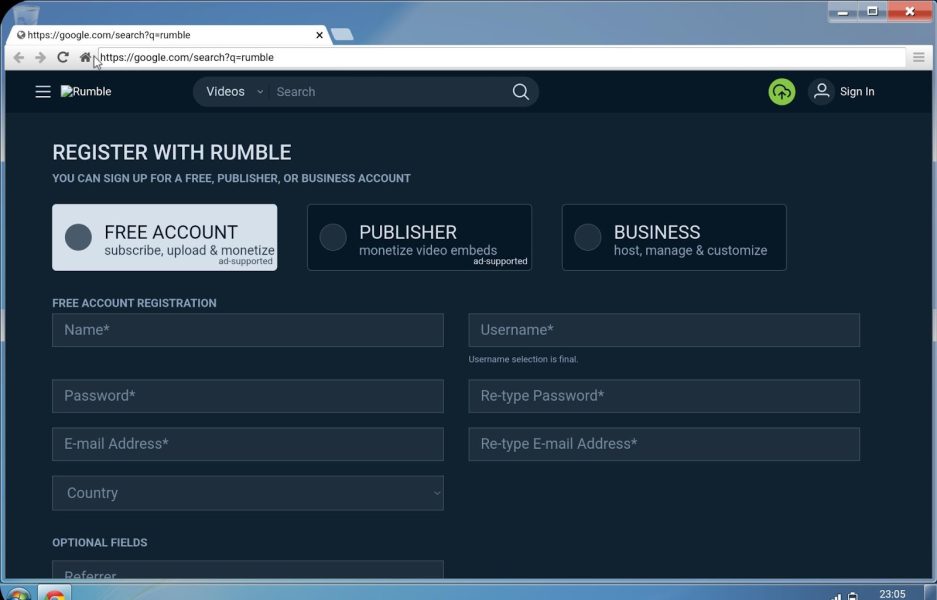The image size is (937, 600).
Task: Click the 'Register with Rumble' heading
Action: [x=172, y=152]
